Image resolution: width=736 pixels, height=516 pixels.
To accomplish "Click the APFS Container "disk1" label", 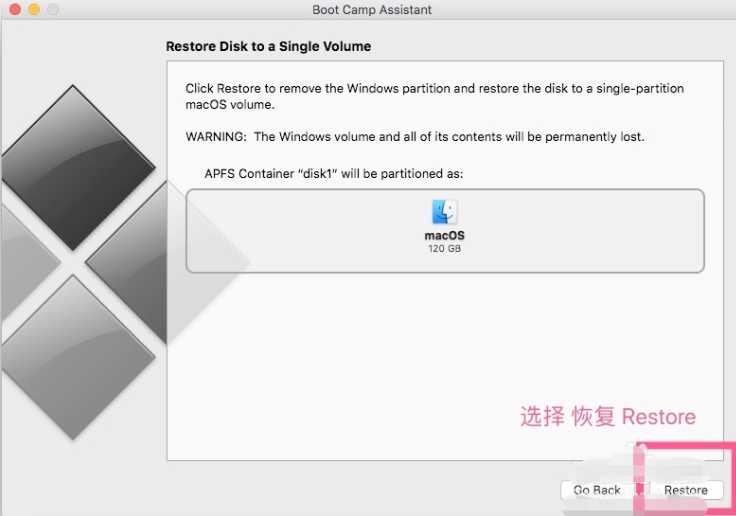I will tap(334, 173).
